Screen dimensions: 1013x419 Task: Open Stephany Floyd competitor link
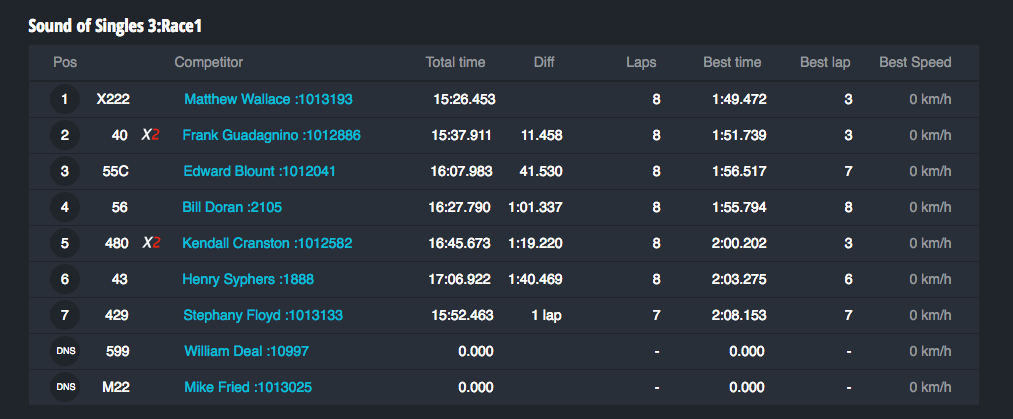[263, 316]
